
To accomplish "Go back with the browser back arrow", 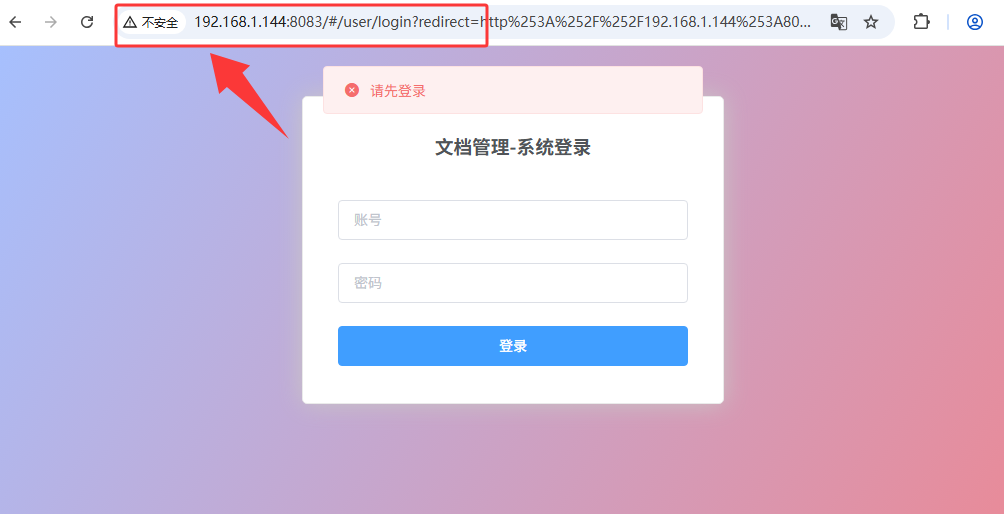I will pyautogui.click(x=15, y=22).
